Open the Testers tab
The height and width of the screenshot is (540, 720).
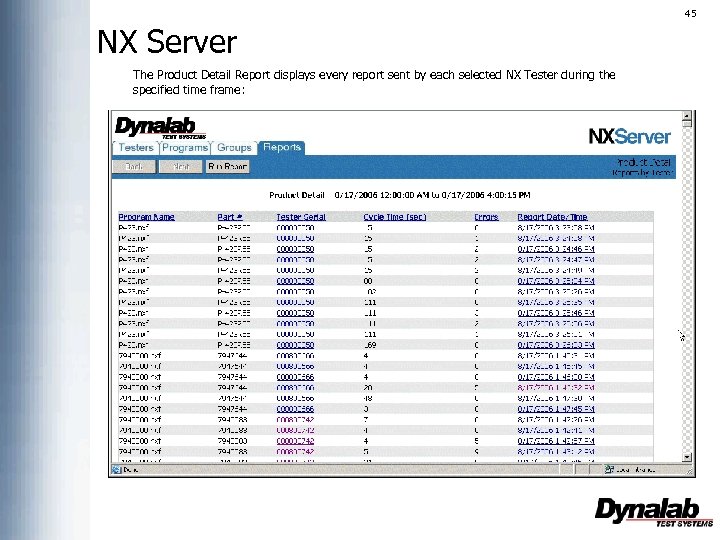(x=135, y=147)
